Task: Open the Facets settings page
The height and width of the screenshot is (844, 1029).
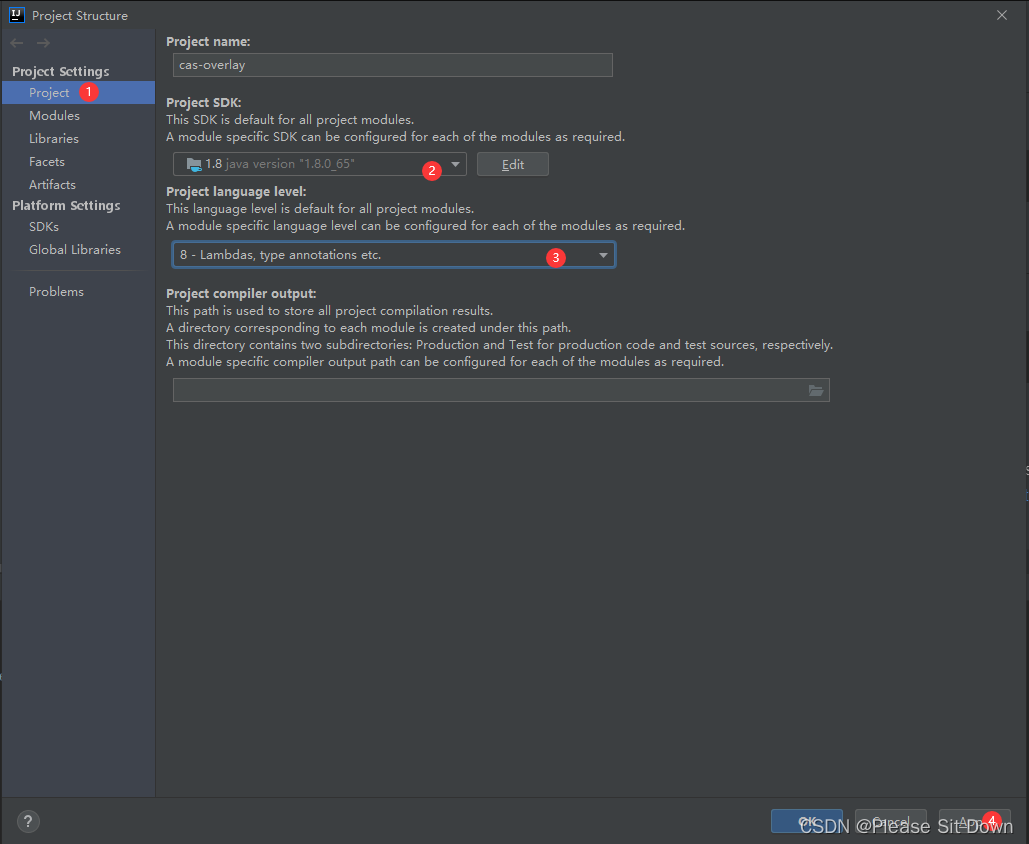Action: 47,161
